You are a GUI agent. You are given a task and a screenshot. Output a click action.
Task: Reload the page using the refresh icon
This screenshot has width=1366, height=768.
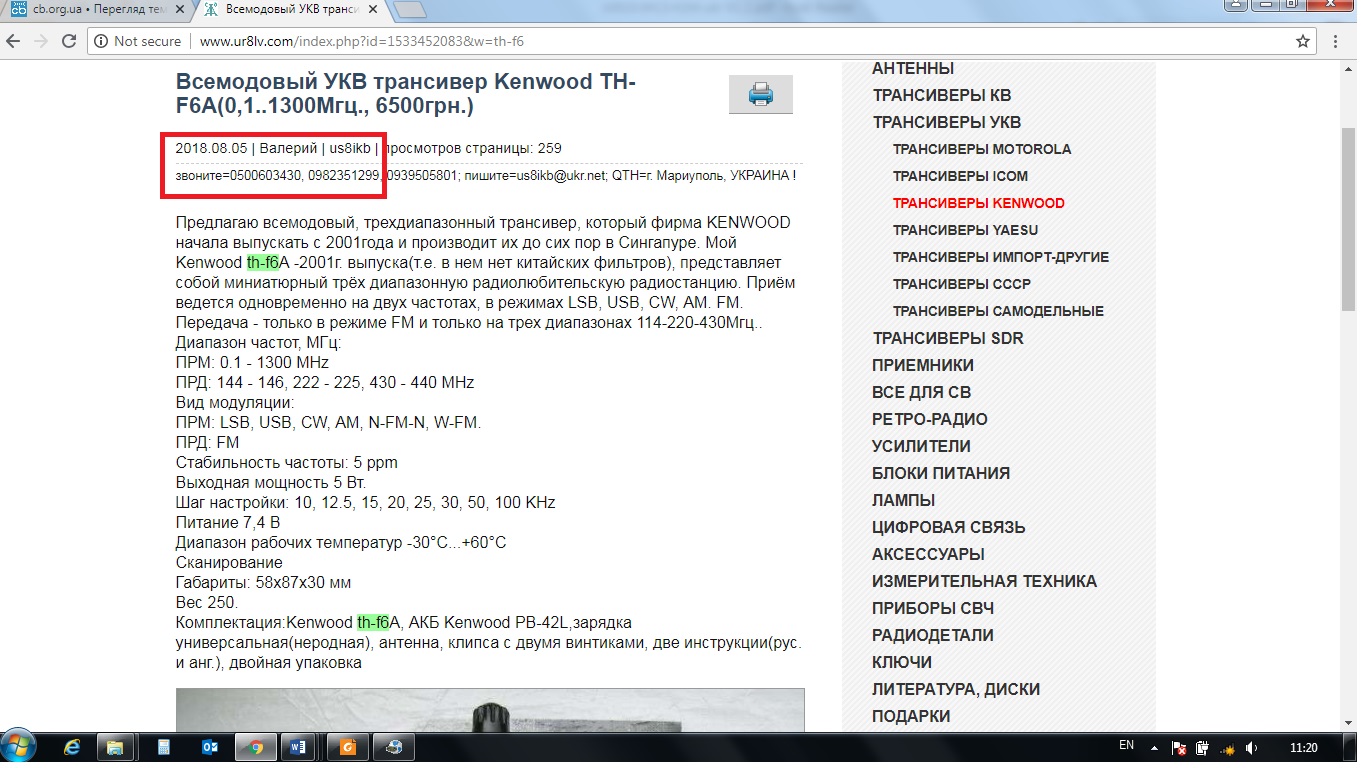[x=69, y=42]
